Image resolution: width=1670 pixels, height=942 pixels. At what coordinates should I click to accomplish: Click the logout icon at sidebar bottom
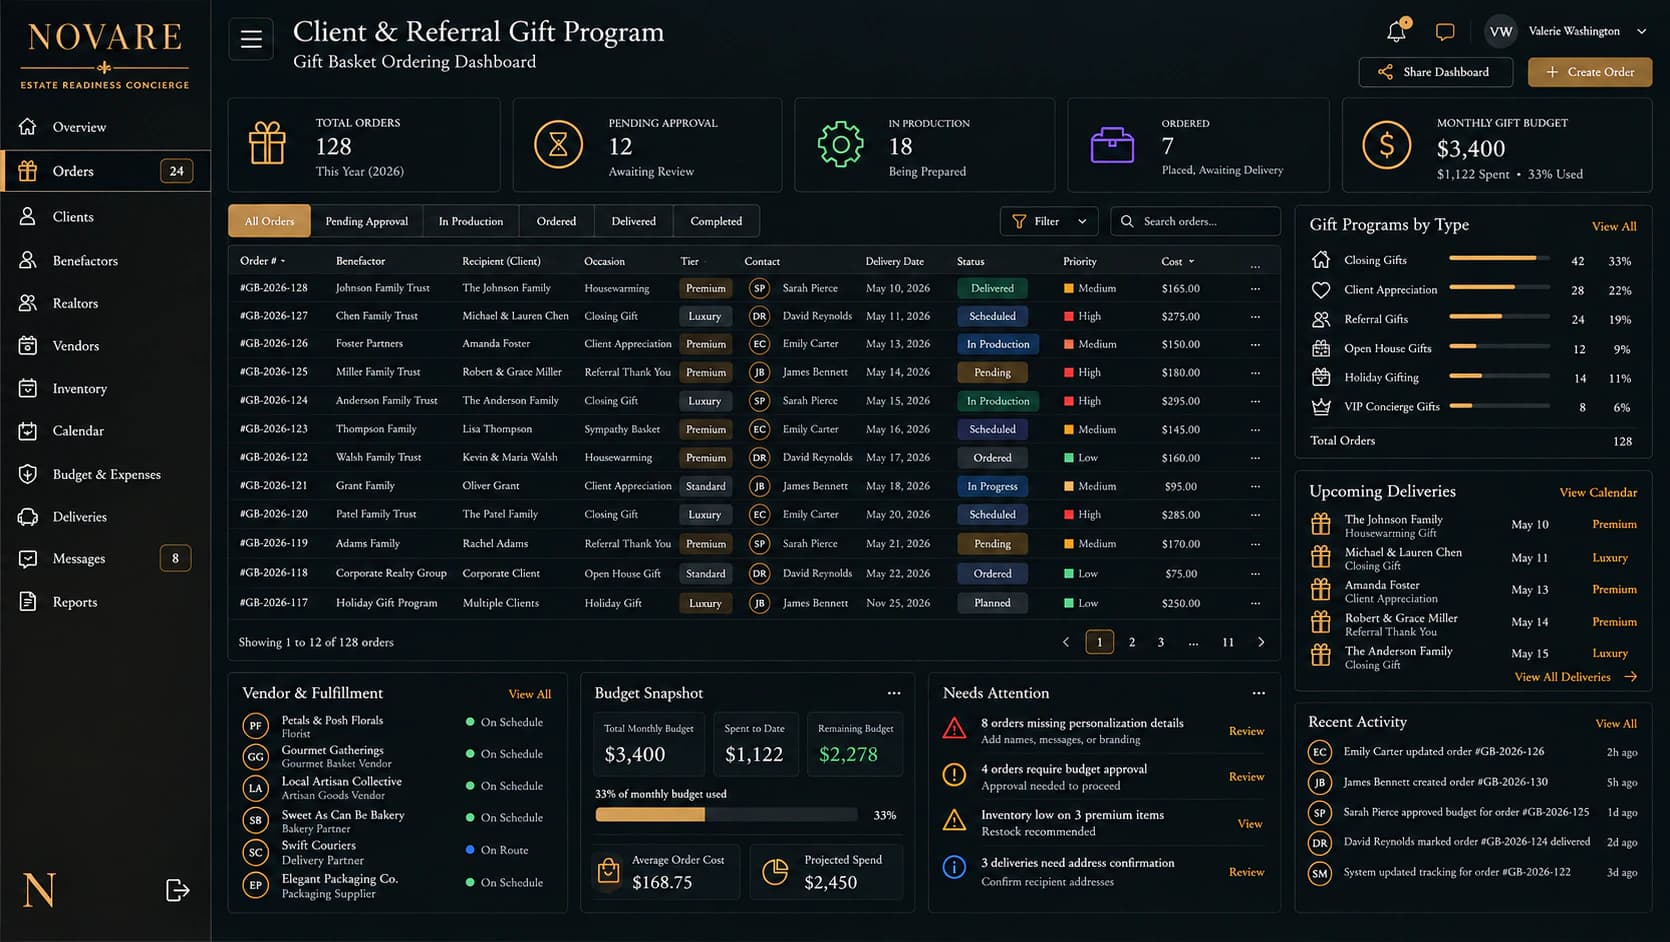(177, 890)
